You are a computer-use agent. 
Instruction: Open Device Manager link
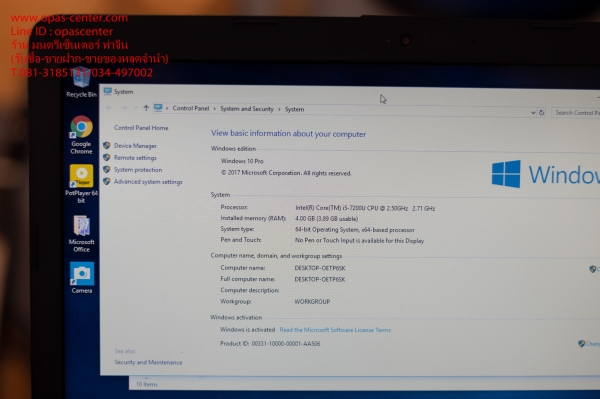pyautogui.click(x=135, y=146)
